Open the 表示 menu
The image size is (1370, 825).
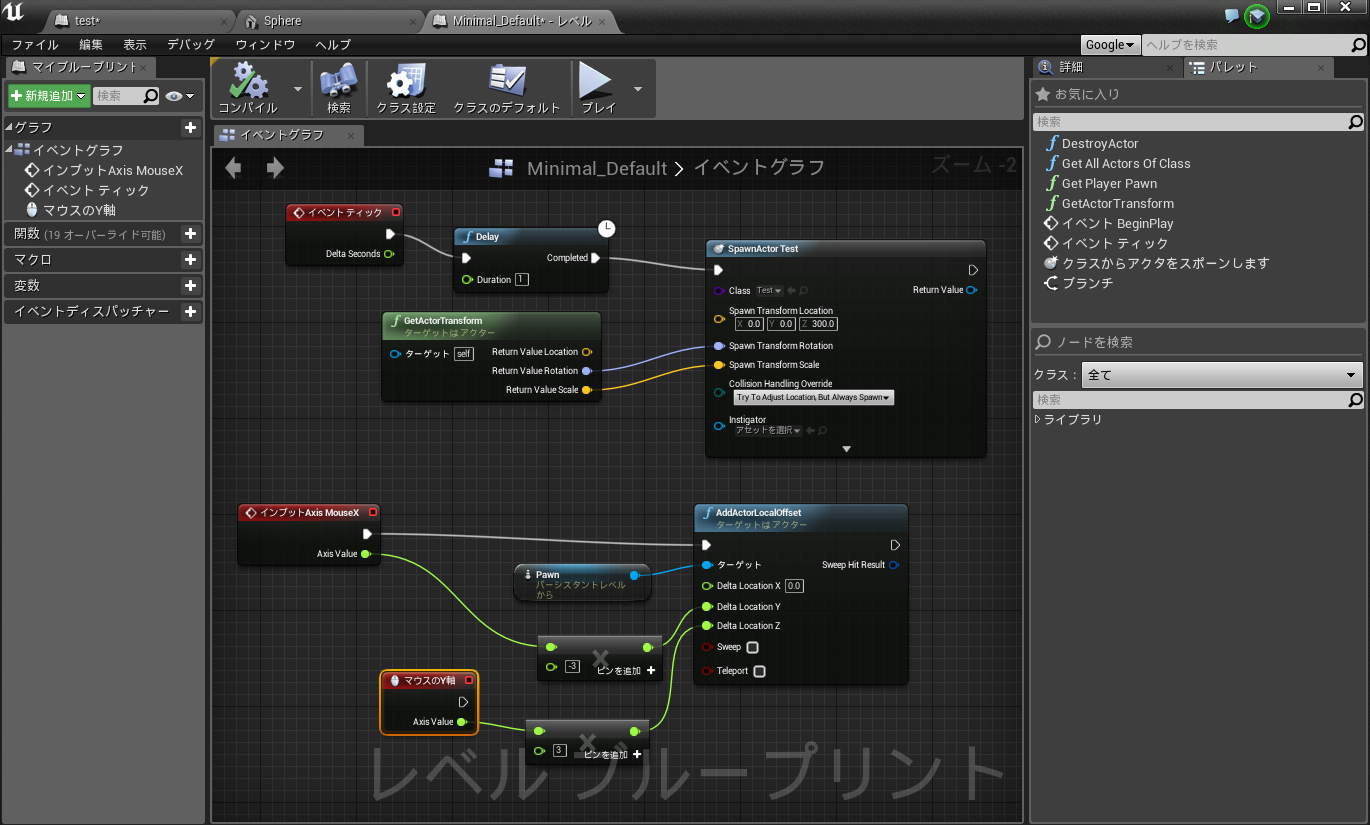[x=135, y=45]
